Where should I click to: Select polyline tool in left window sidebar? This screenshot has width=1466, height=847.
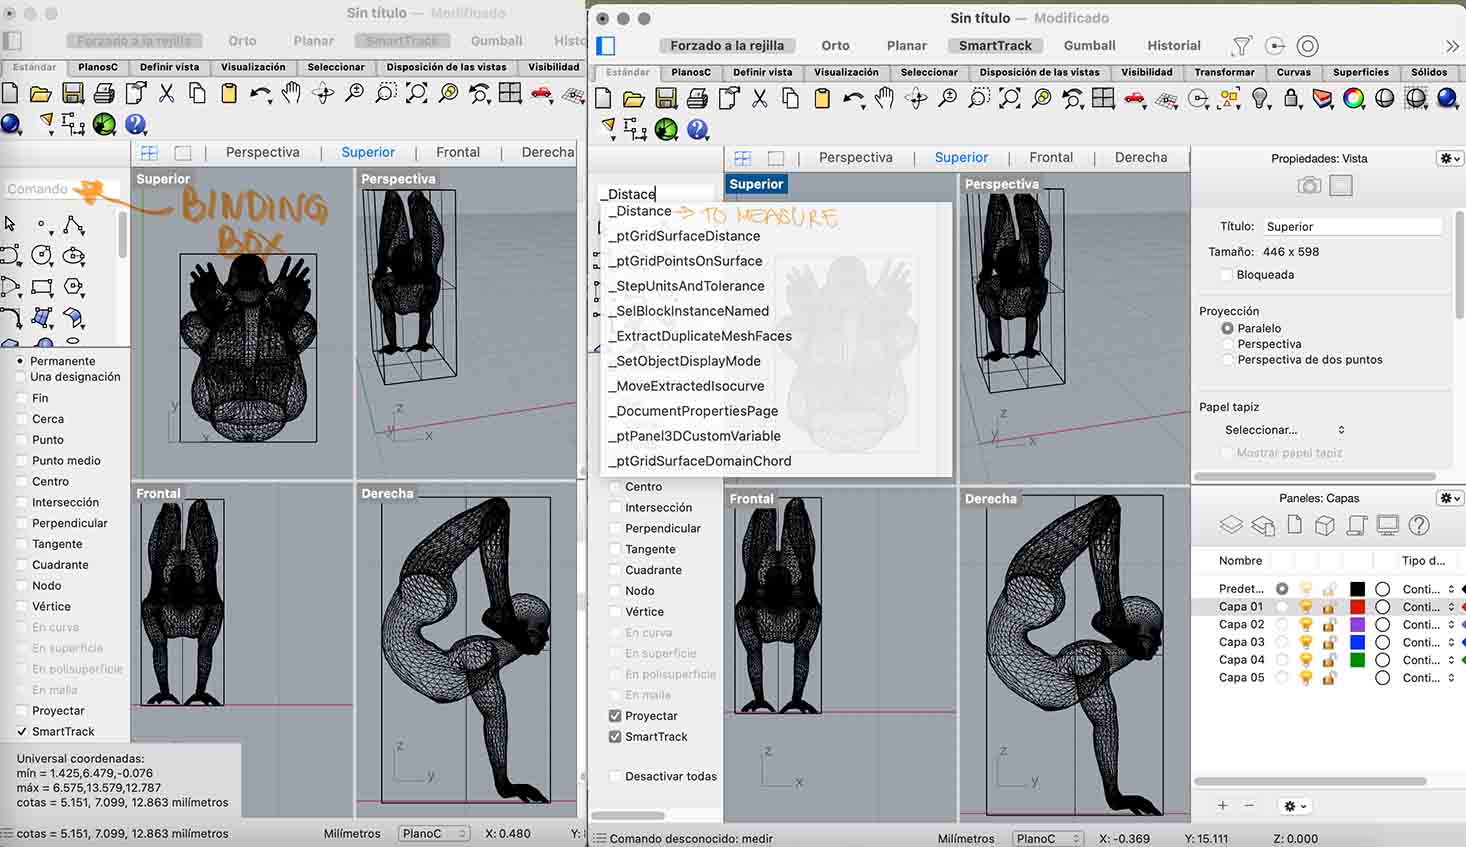tap(73, 225)
